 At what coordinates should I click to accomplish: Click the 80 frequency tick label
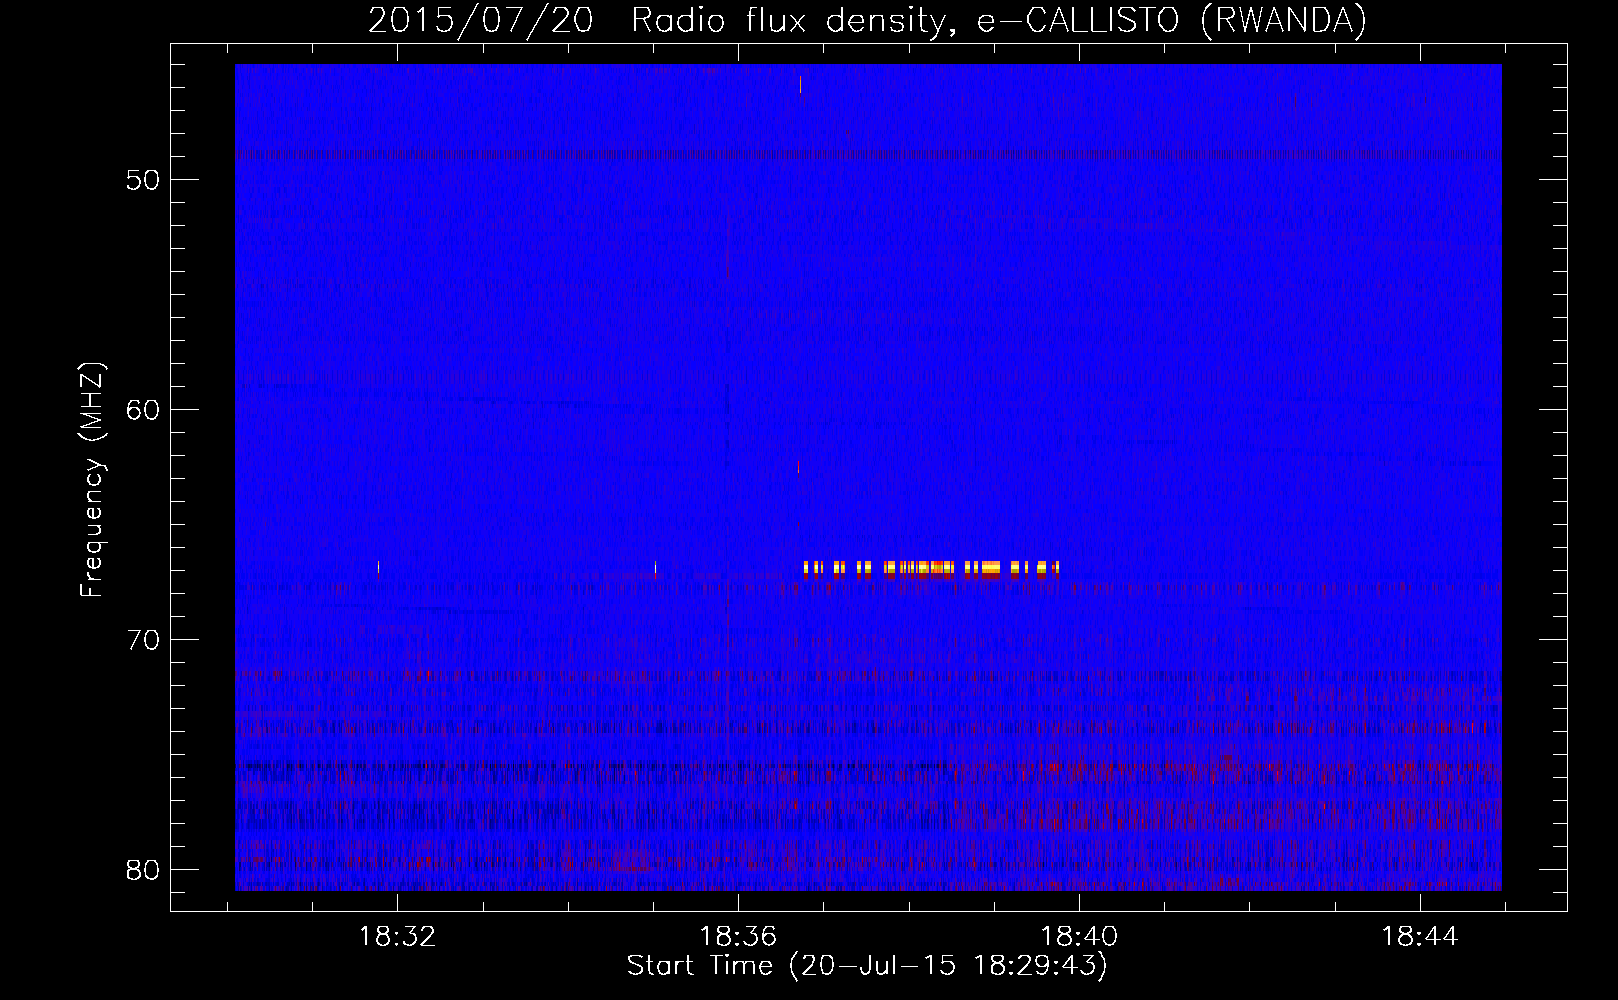coord(143,870)
